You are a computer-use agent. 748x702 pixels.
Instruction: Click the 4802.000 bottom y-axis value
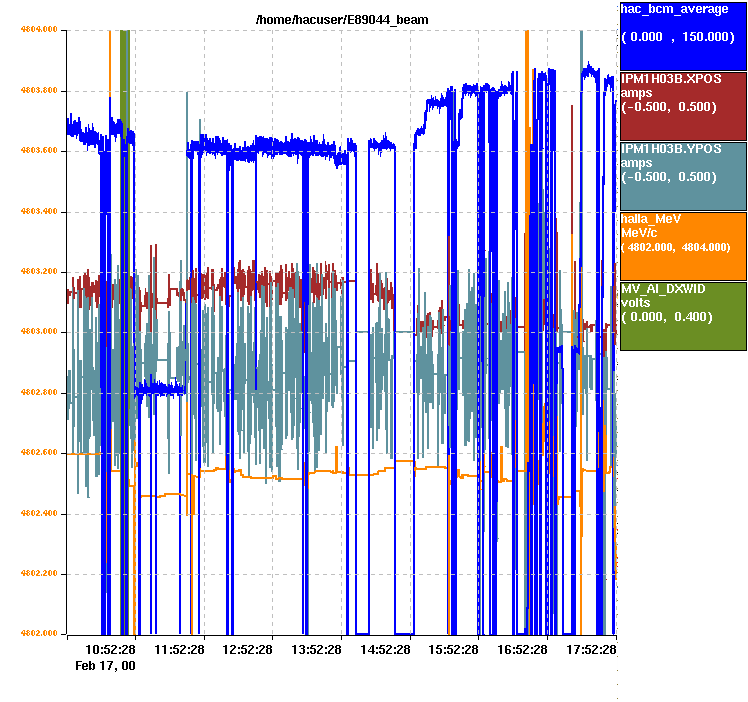click(x=40, y=633)
